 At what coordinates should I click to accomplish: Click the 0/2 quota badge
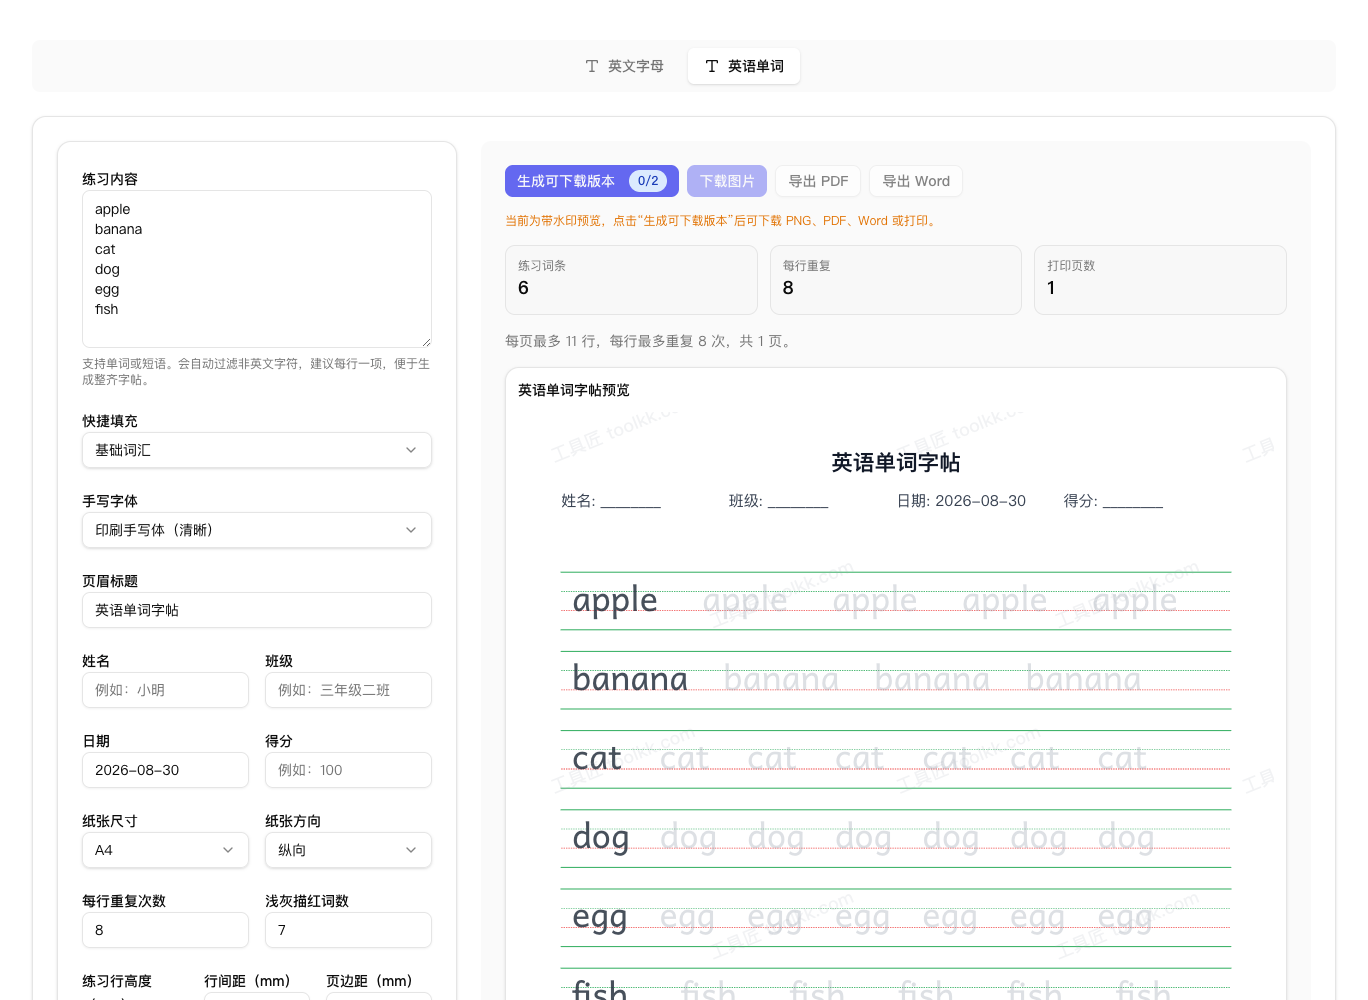648,181
